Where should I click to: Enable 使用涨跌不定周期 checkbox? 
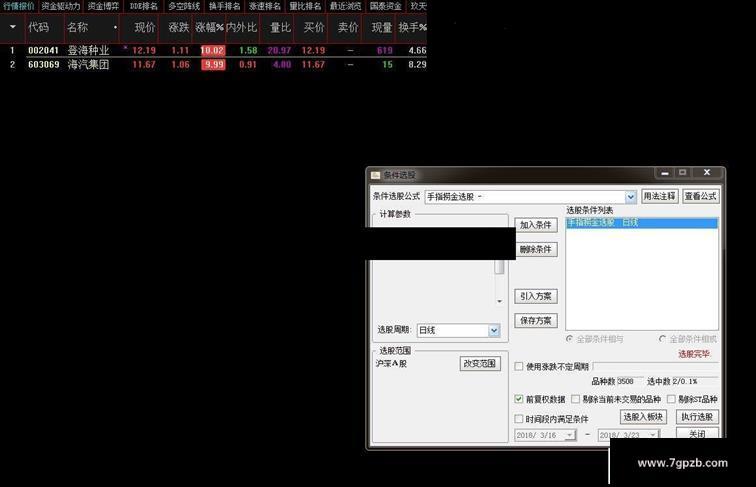coord(519,366)
